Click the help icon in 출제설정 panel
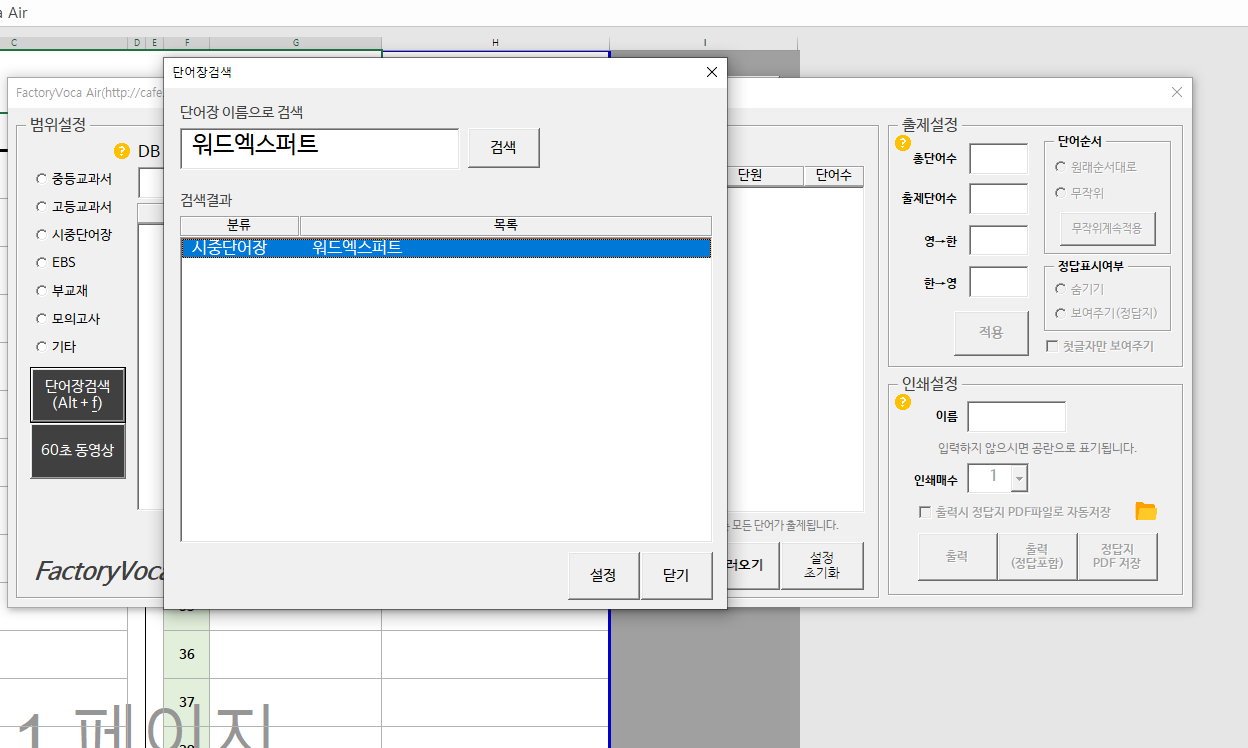This screenshot has width=1248, height=748. tap(903, 143)
